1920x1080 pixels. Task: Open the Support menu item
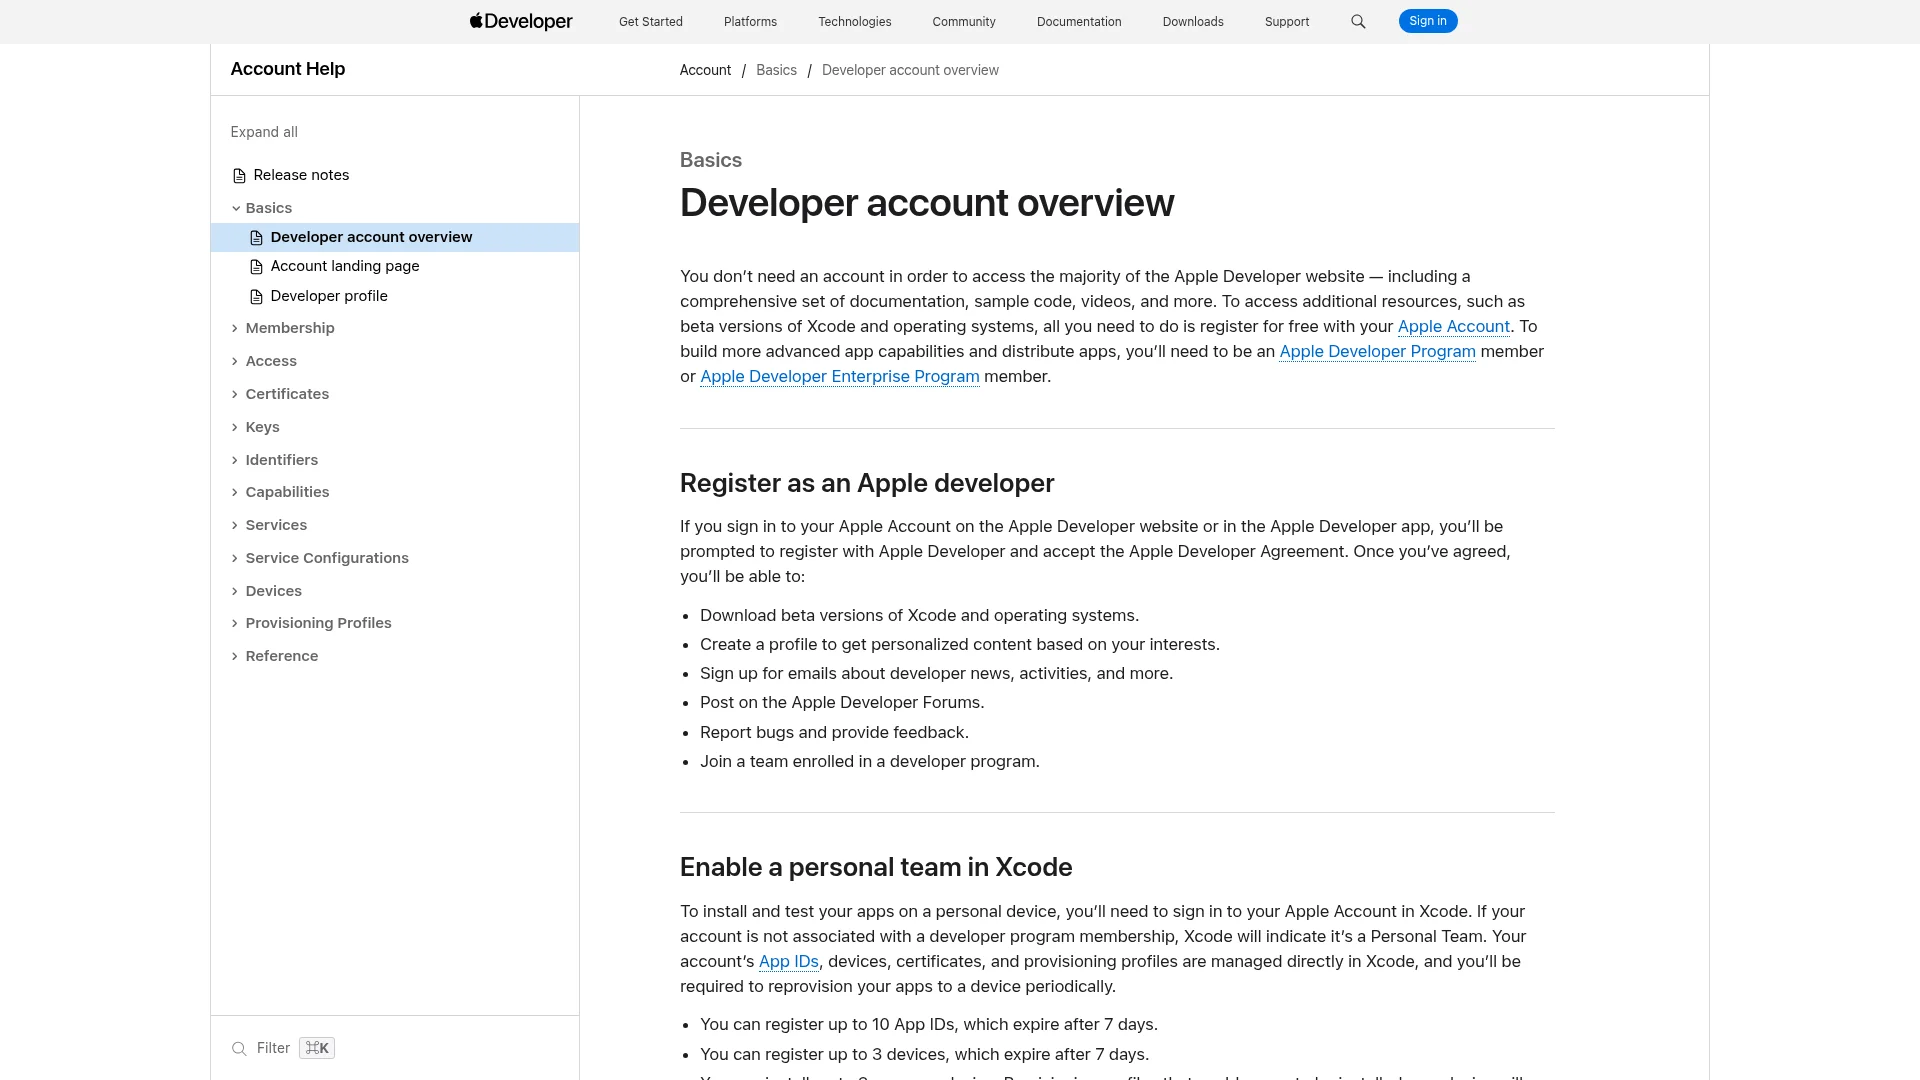[x=1287, y=21]
